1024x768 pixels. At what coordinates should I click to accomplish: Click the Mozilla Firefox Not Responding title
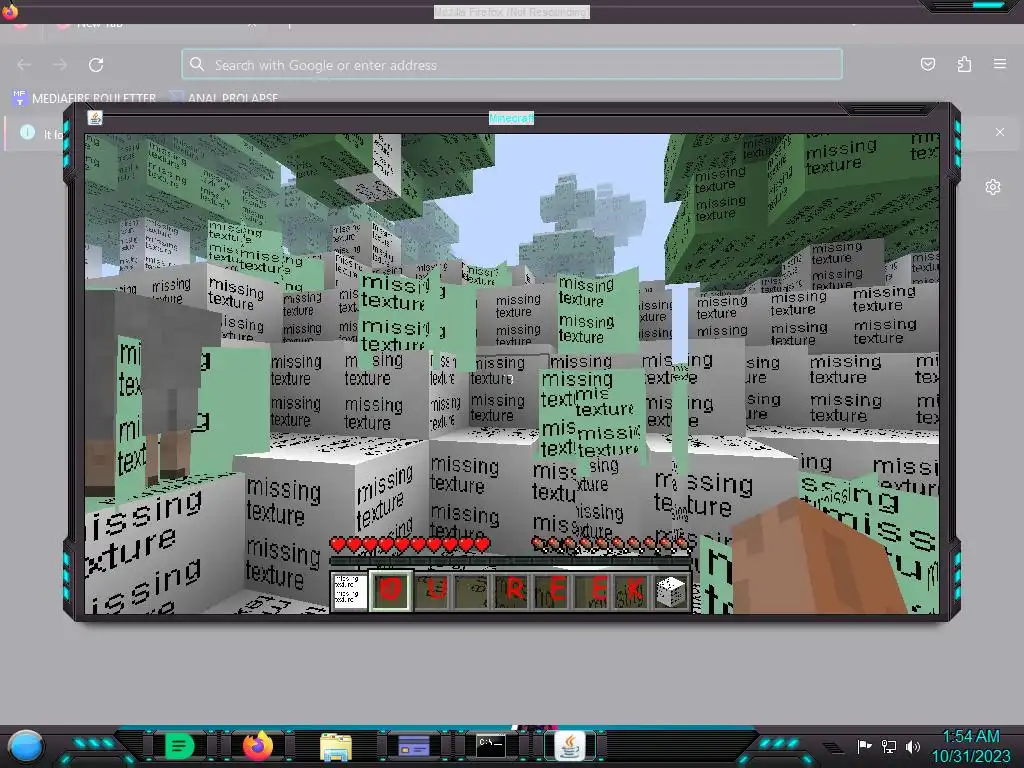(512, 12)
